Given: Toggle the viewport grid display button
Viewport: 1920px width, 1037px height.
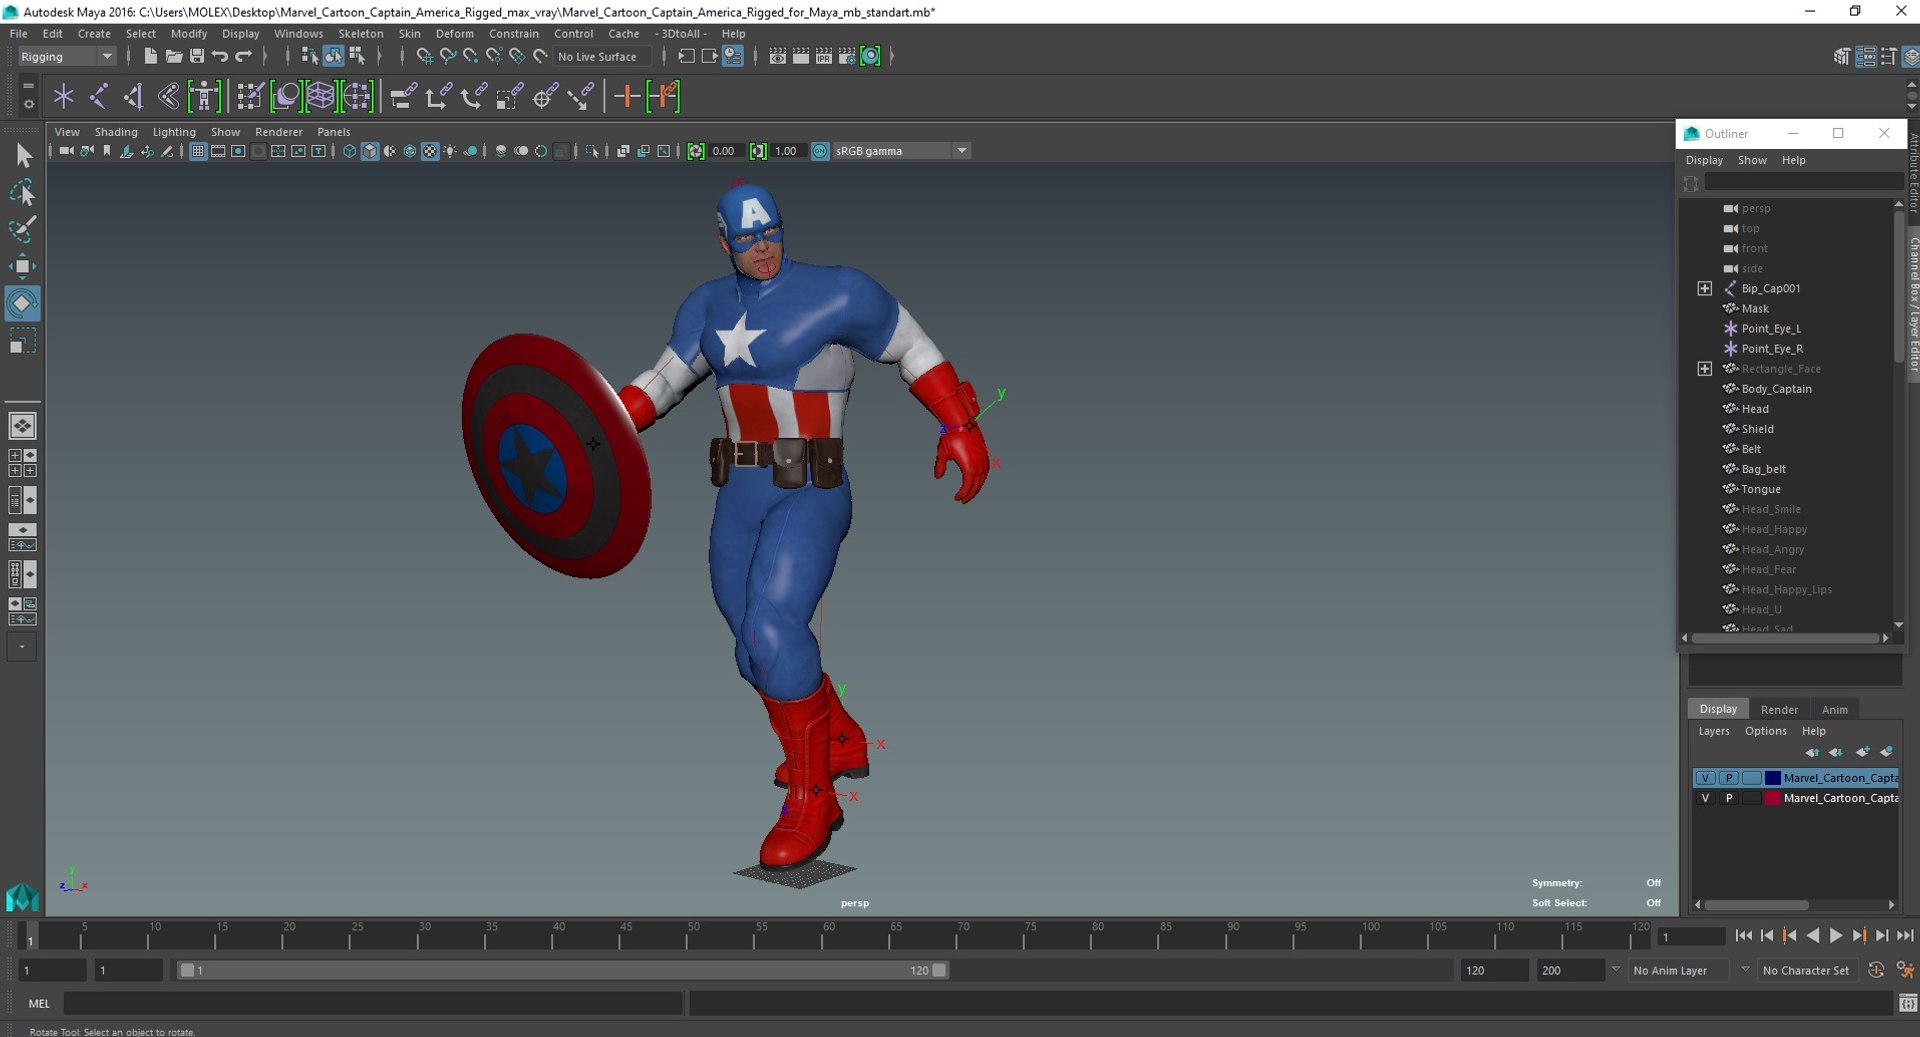Looking at the screenshot, I should tap(198, 151).
